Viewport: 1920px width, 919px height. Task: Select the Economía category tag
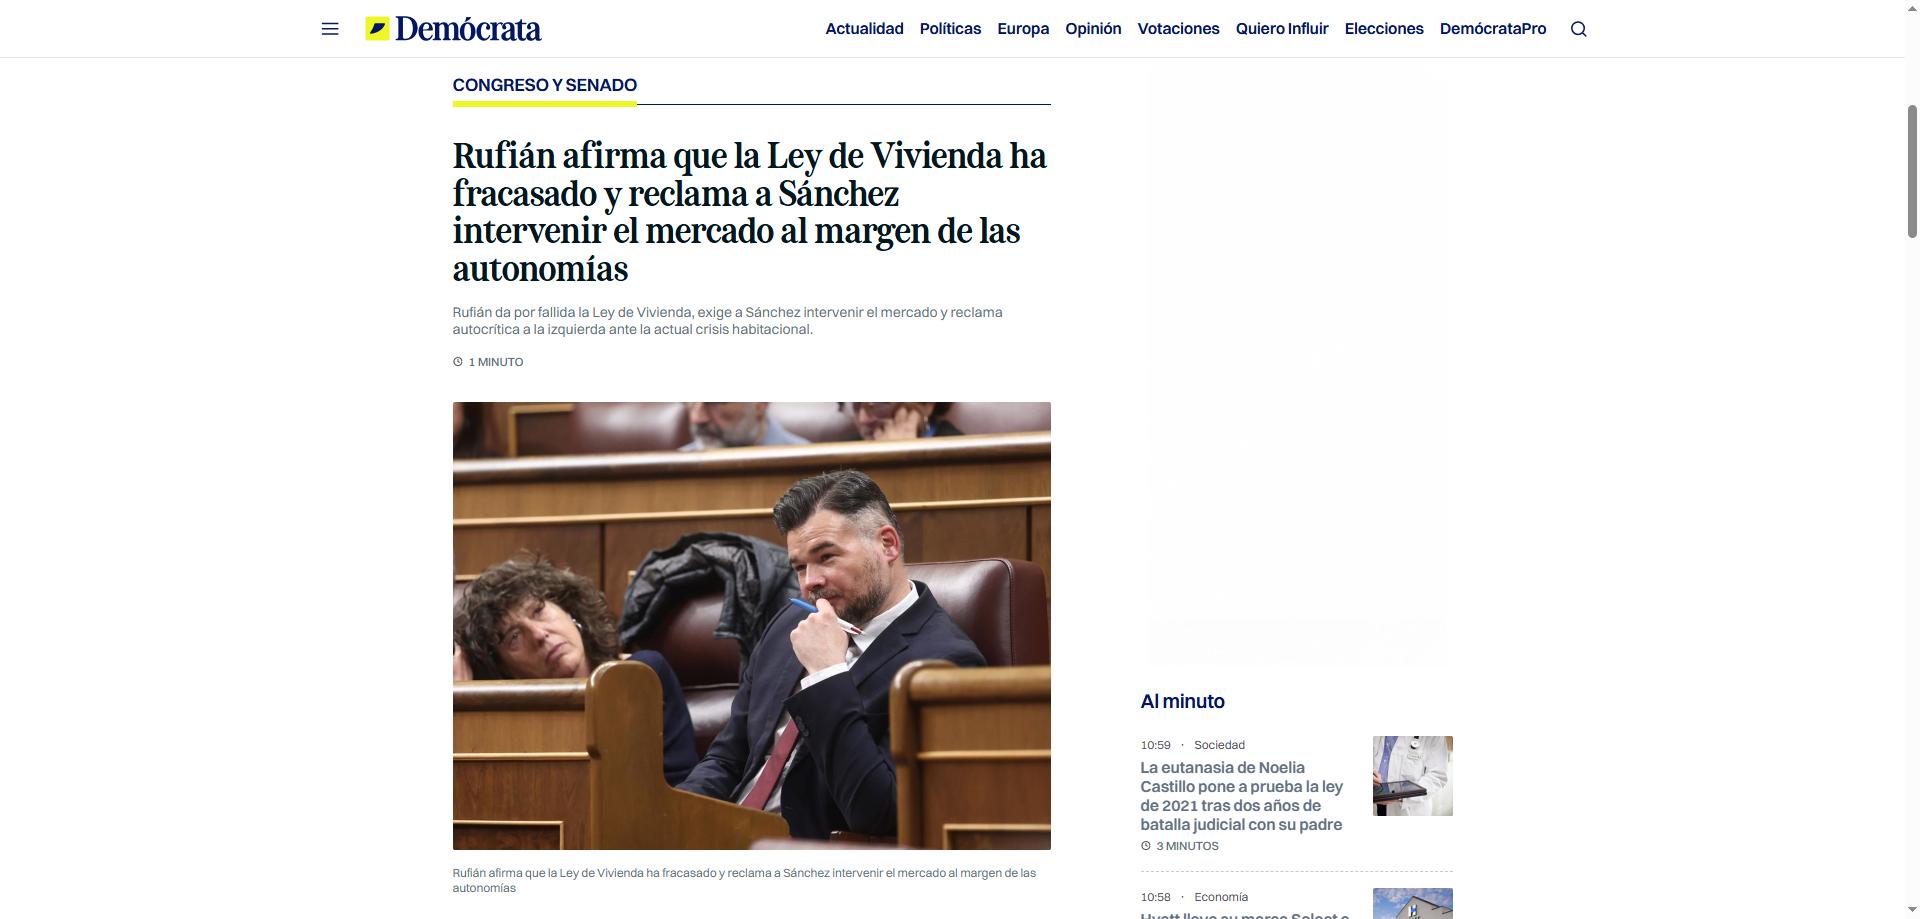[1220, 897]
